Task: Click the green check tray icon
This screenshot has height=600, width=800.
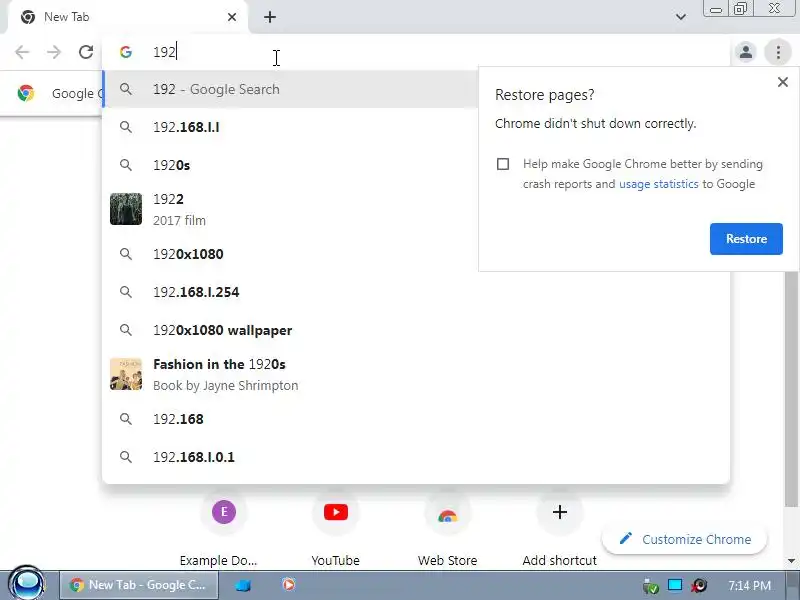Action: (x=651, y=587)
